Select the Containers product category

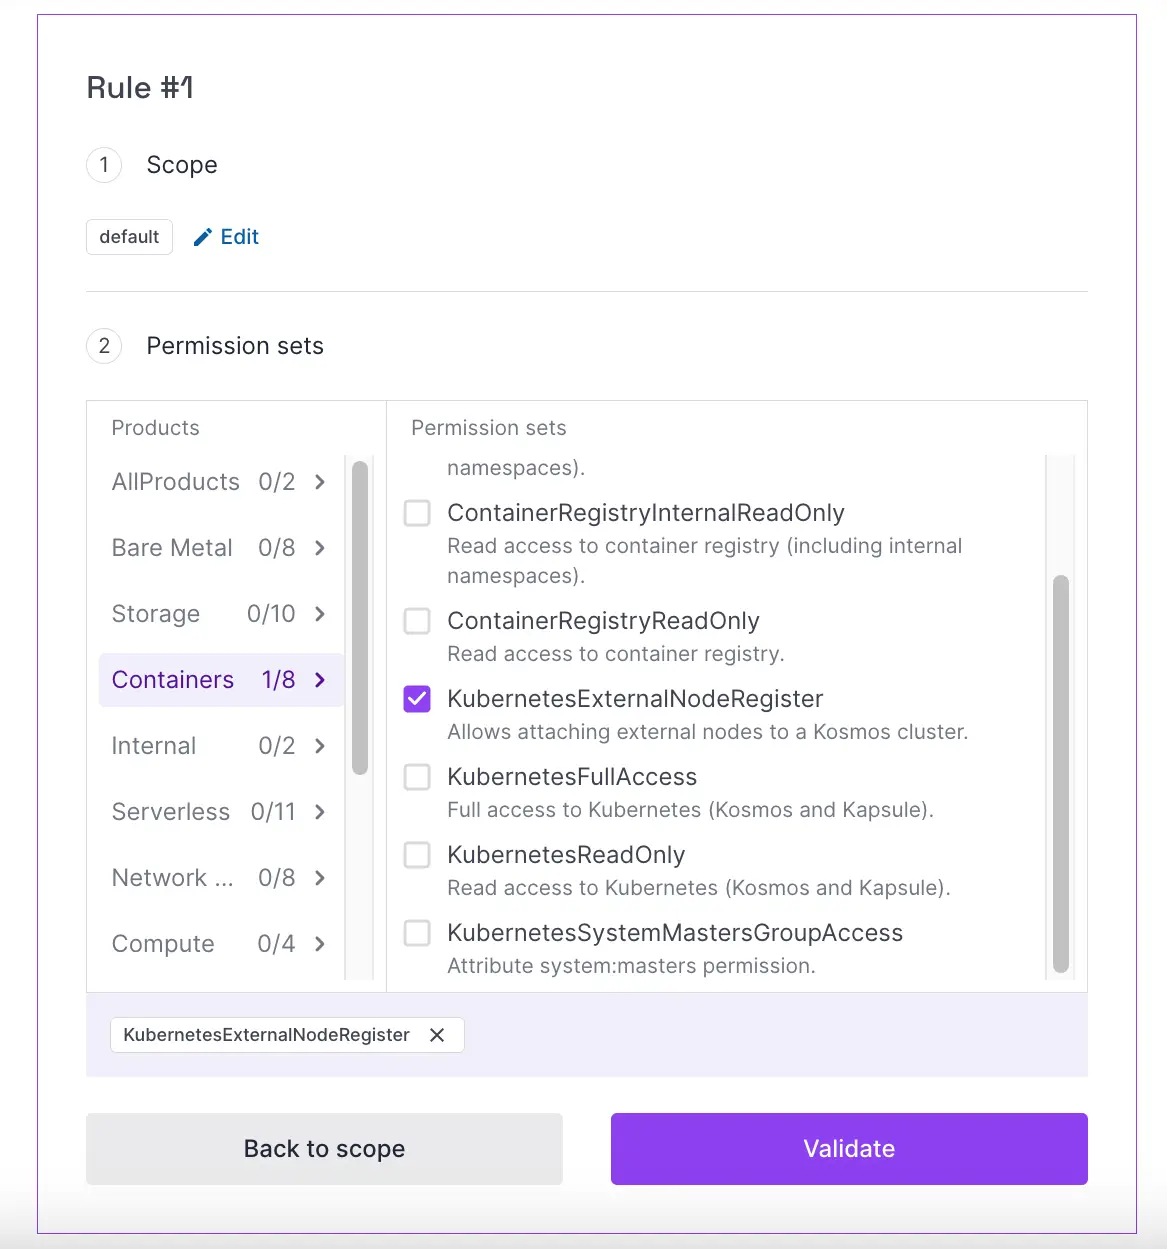173,680
